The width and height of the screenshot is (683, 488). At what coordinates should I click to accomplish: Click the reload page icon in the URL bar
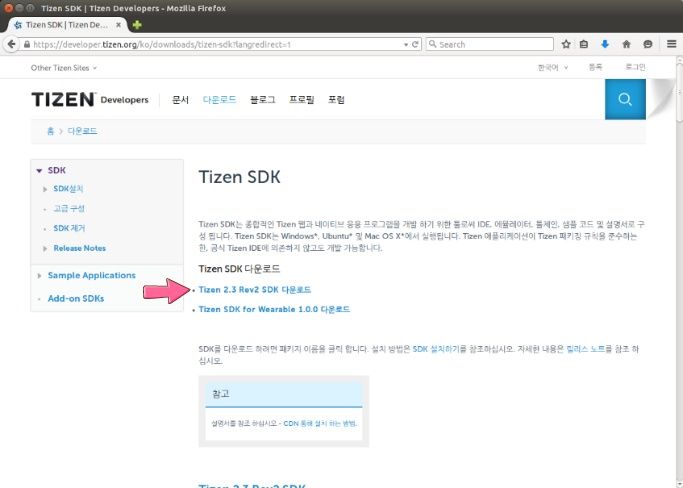(x=415, y=44)
